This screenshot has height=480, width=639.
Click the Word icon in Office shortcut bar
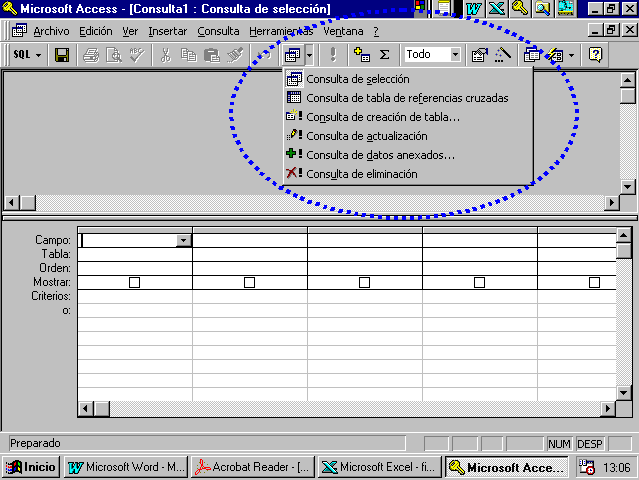pos(474,8)
